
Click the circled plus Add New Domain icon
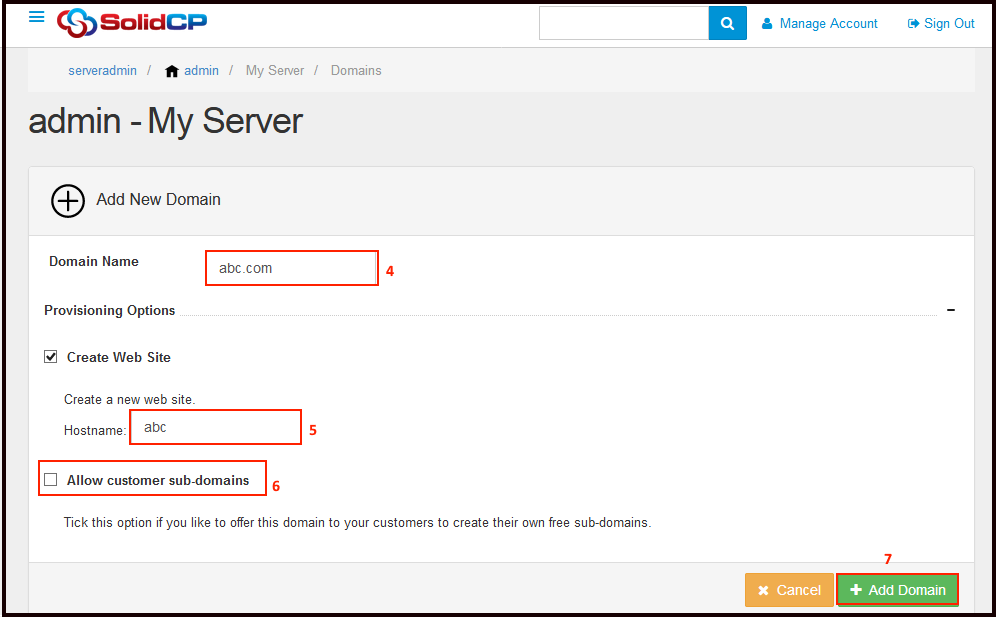coord(68,200)
